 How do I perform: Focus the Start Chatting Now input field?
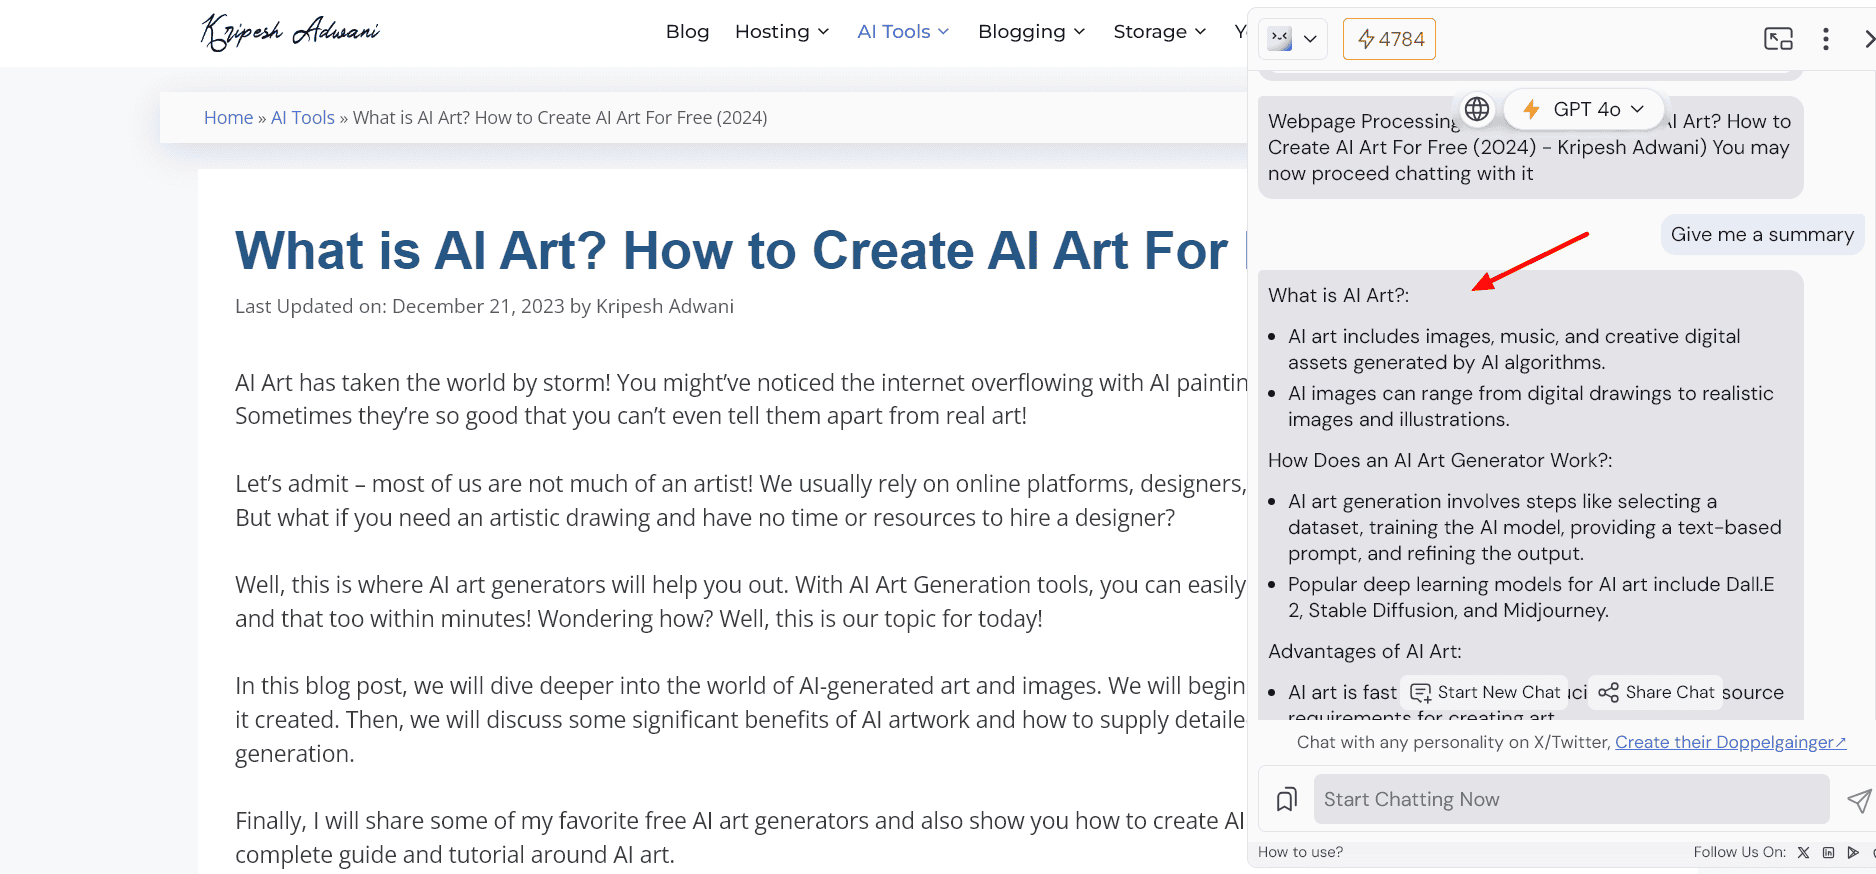[x=1570, y=799]
